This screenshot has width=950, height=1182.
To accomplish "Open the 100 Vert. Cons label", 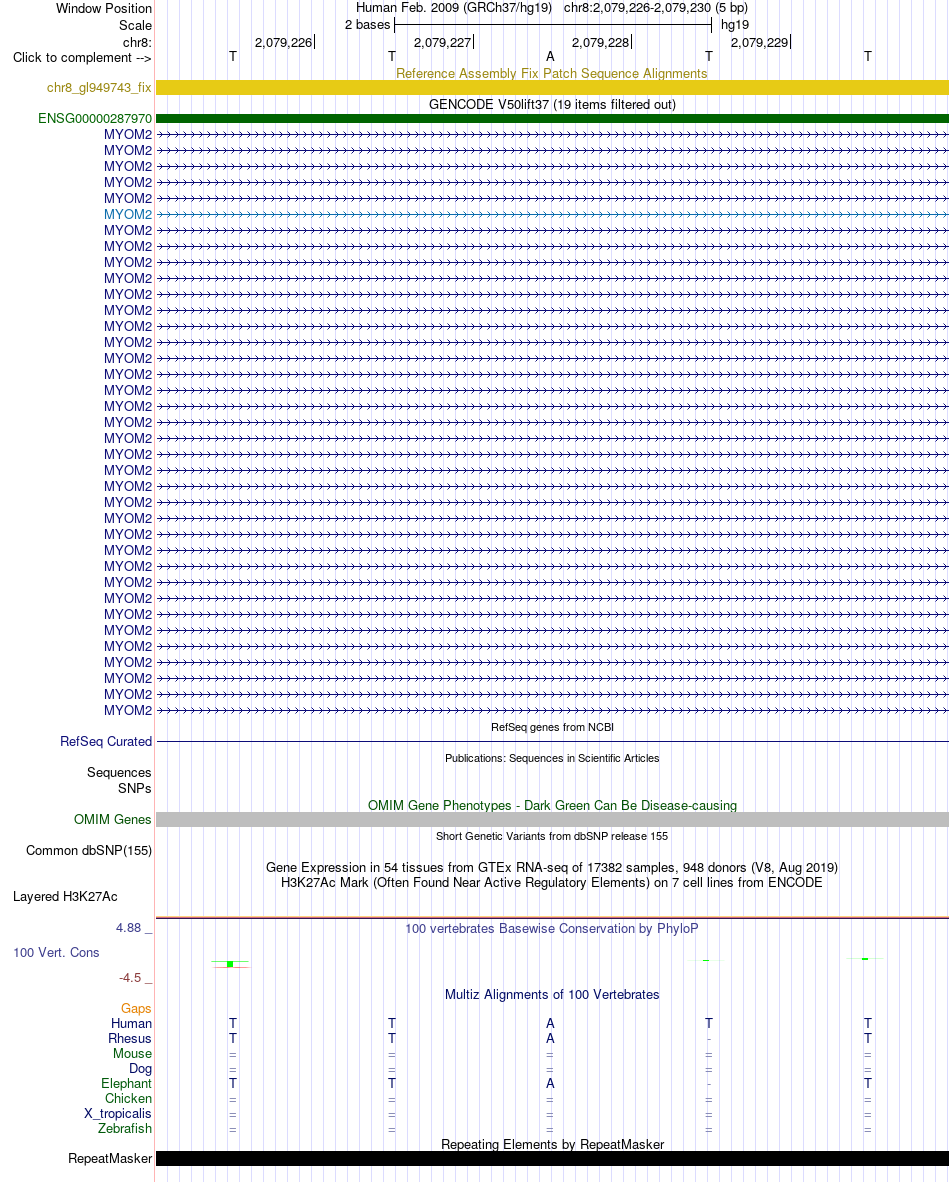I will click(57, 953).
